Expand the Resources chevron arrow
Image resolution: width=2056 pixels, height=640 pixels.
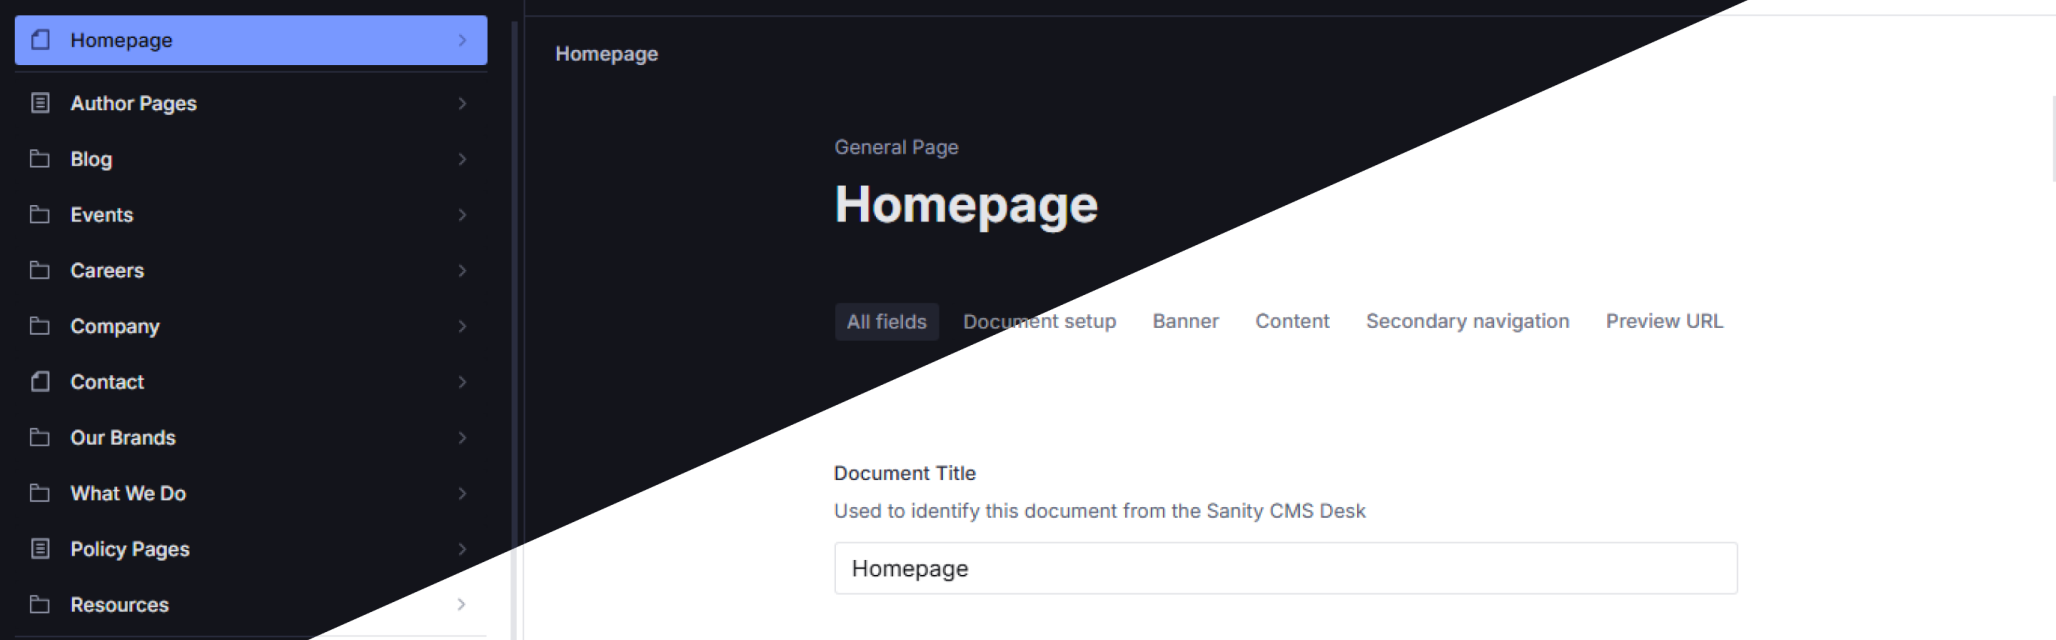[462, 604]
